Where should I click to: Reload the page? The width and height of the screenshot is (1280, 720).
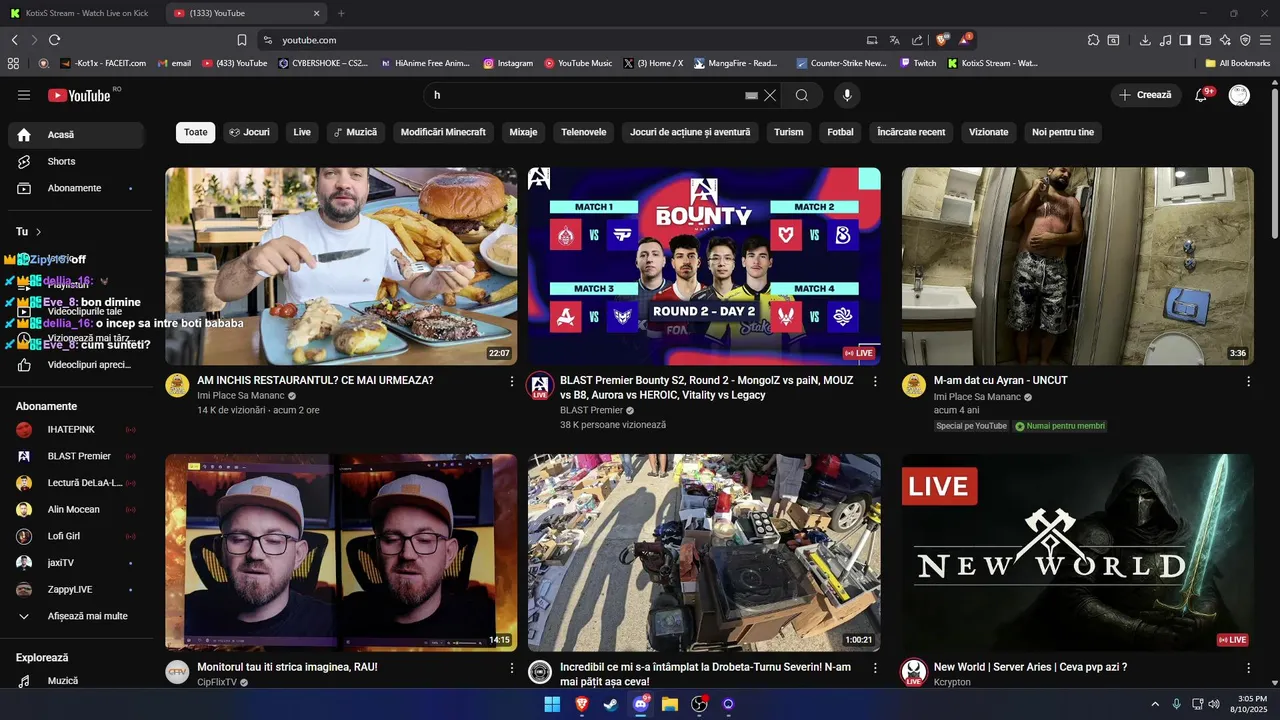(54, 40)
